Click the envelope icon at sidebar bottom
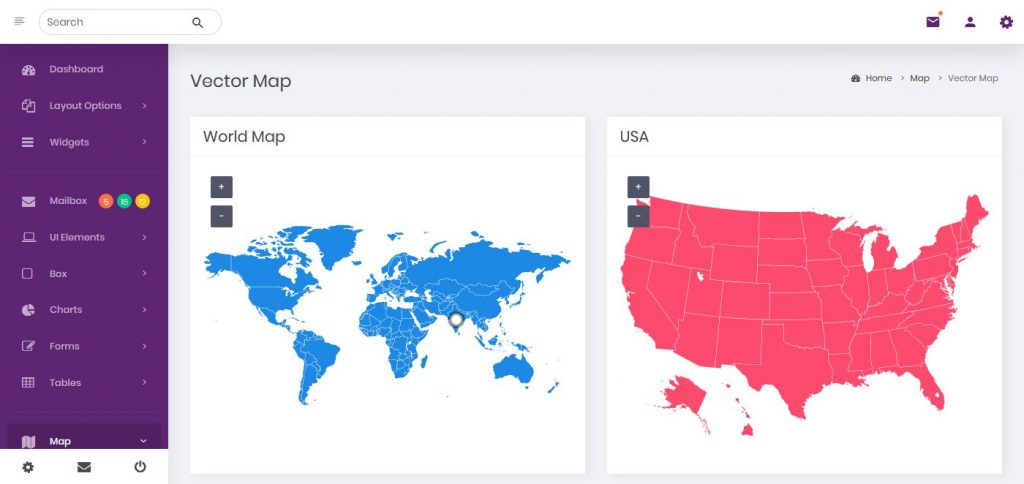 84,467
